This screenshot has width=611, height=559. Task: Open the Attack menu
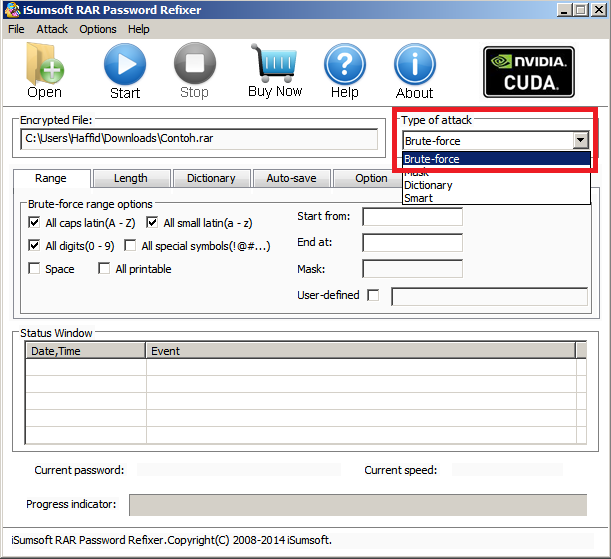coord(52,29)
